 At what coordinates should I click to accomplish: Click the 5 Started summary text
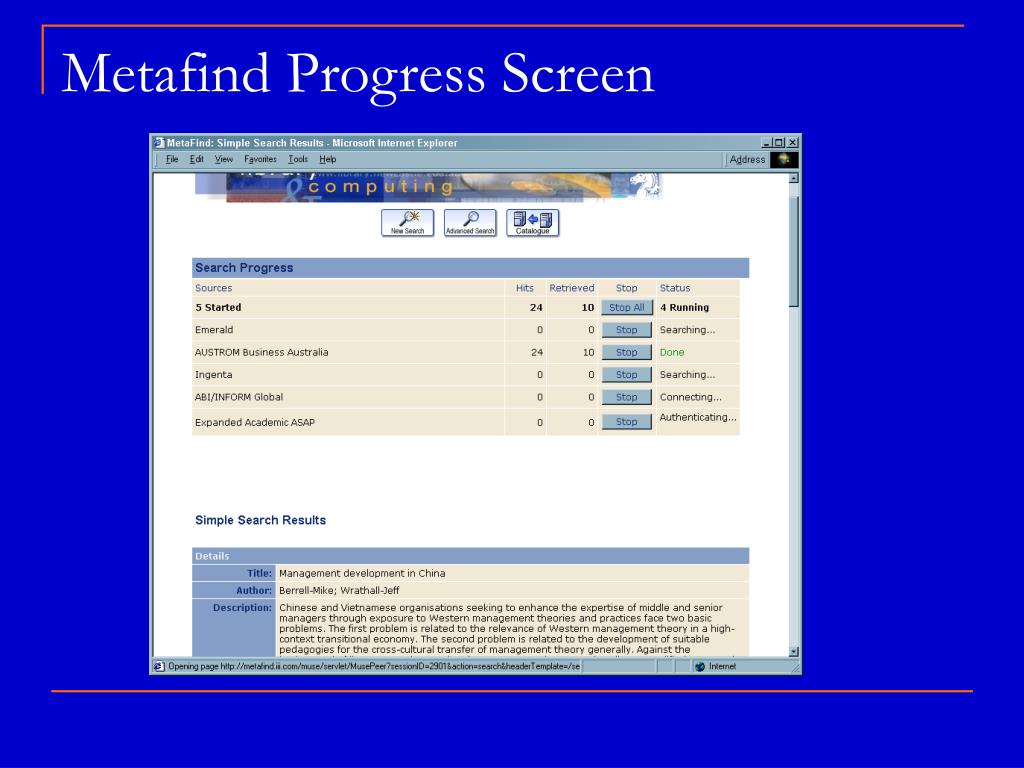click(x=218, y=308)
